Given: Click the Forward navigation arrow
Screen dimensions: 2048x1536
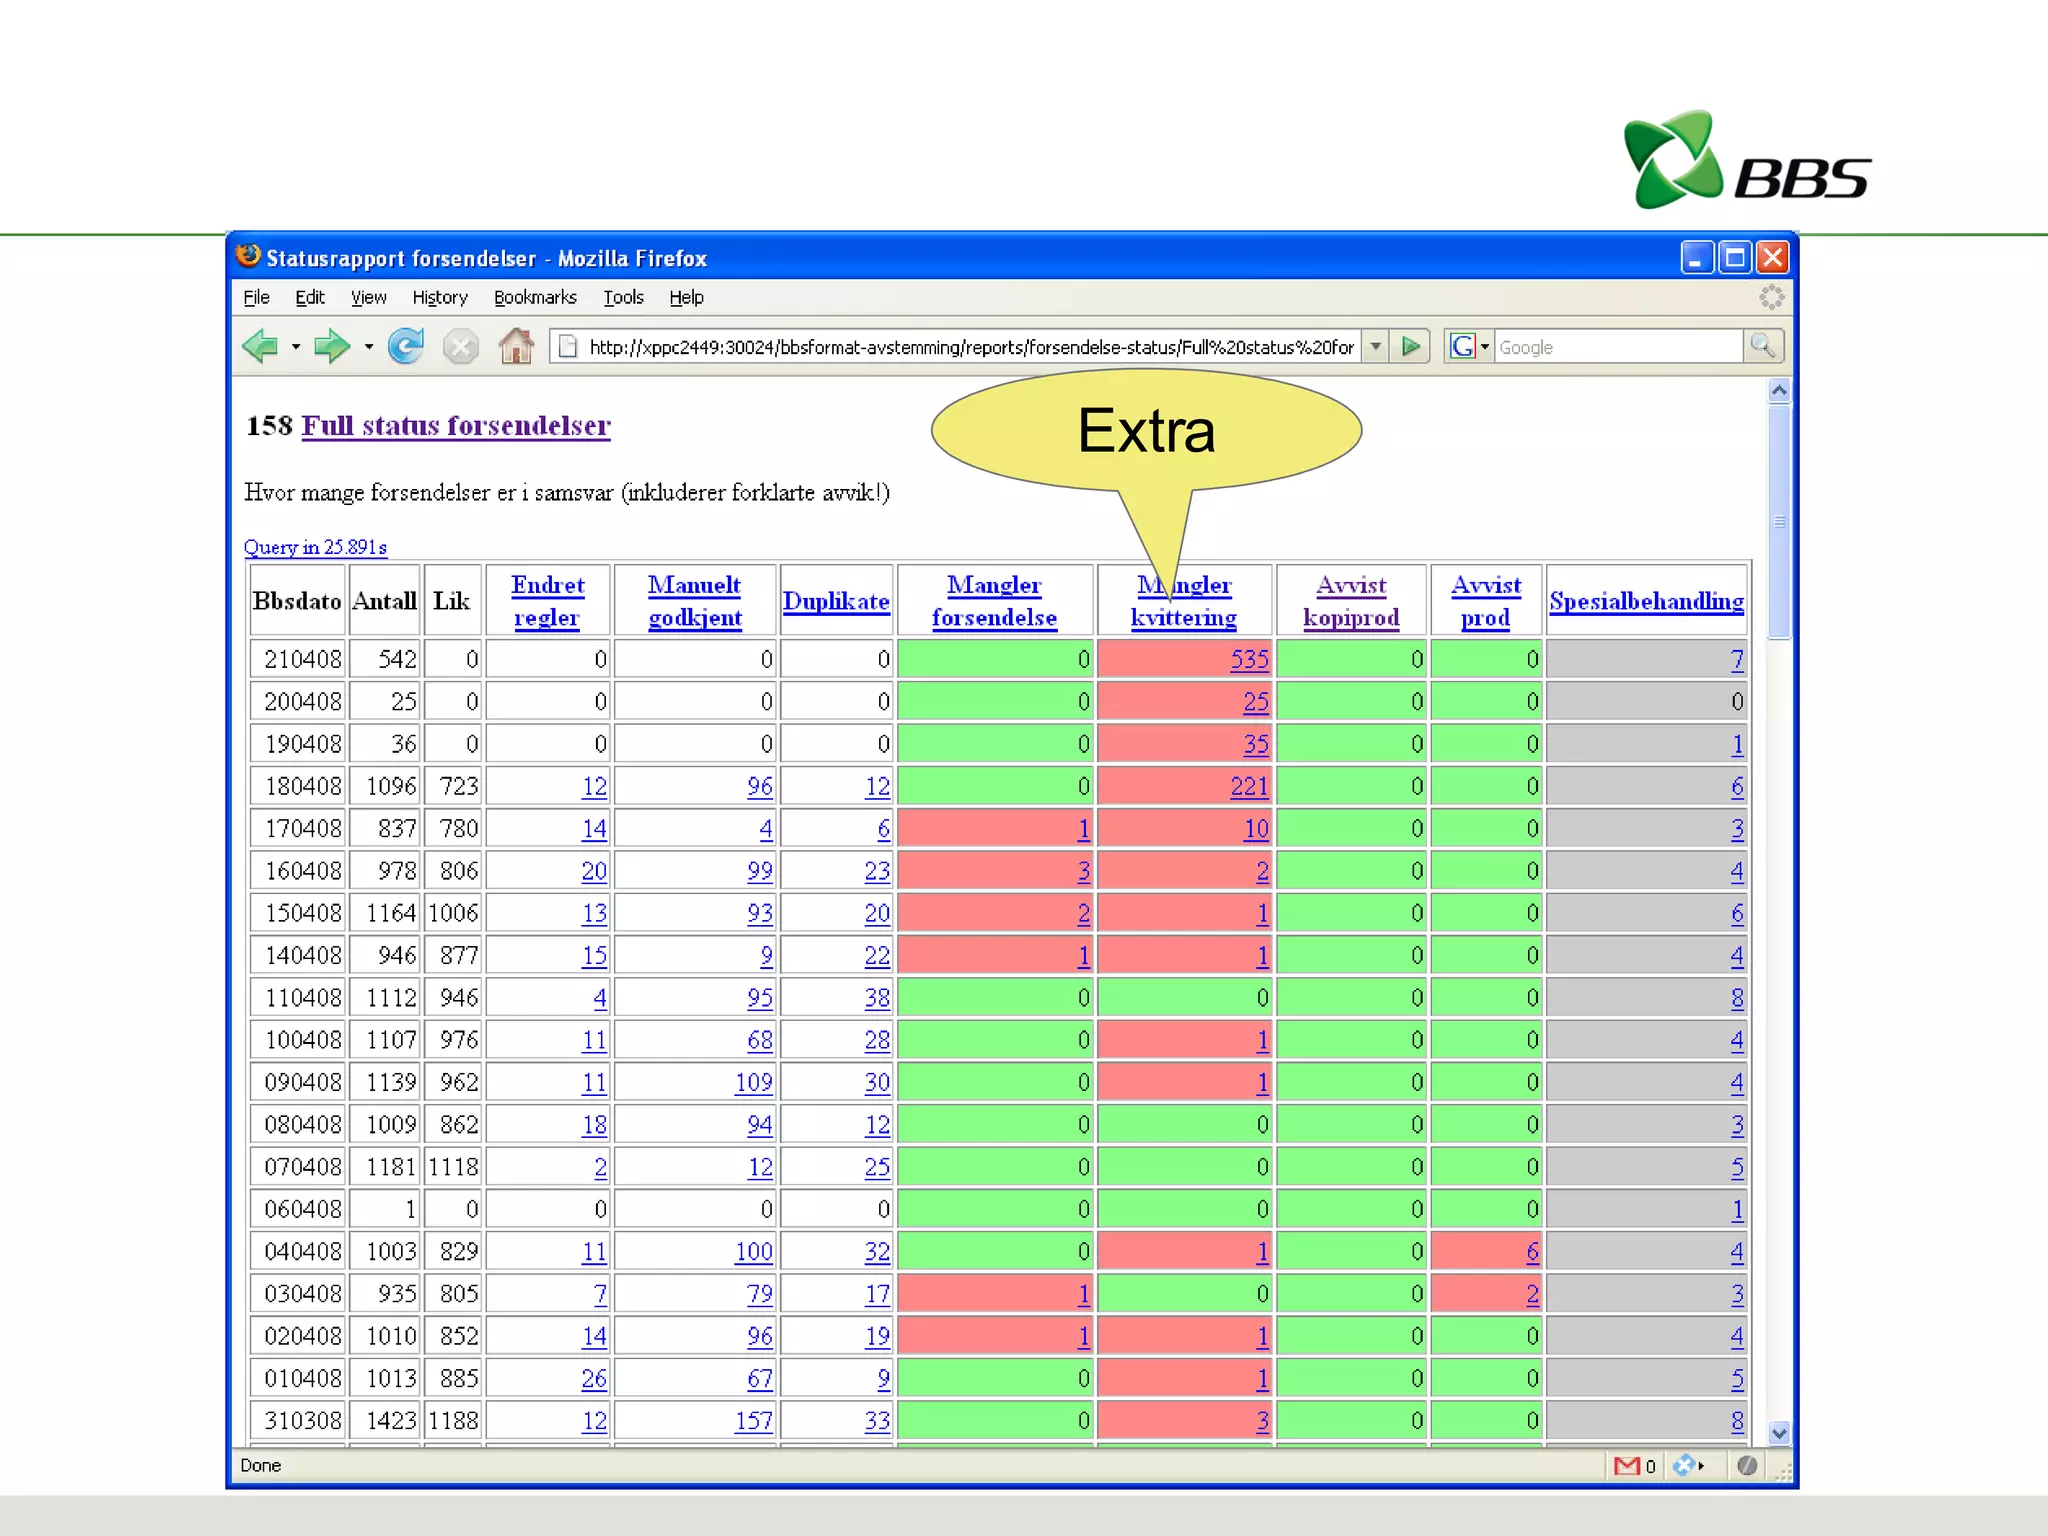Looking at the screenshot, I should [331, 347].
